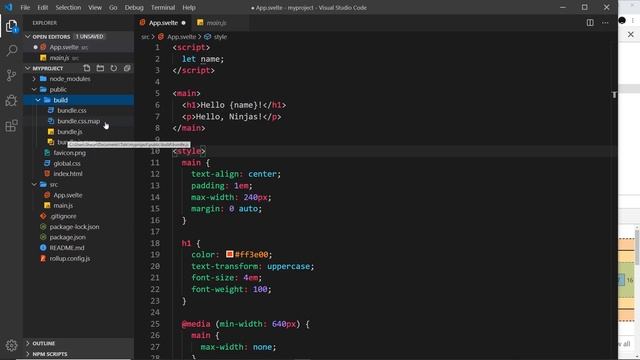Viewport: 640px width, 360px height.
Task: Open the Explorer view in activity bar
Action: [x=11, y=26]
